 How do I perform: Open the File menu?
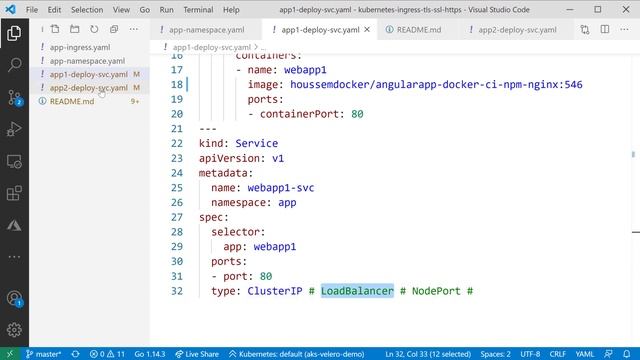pyautogui.click(x=32, y=10)
